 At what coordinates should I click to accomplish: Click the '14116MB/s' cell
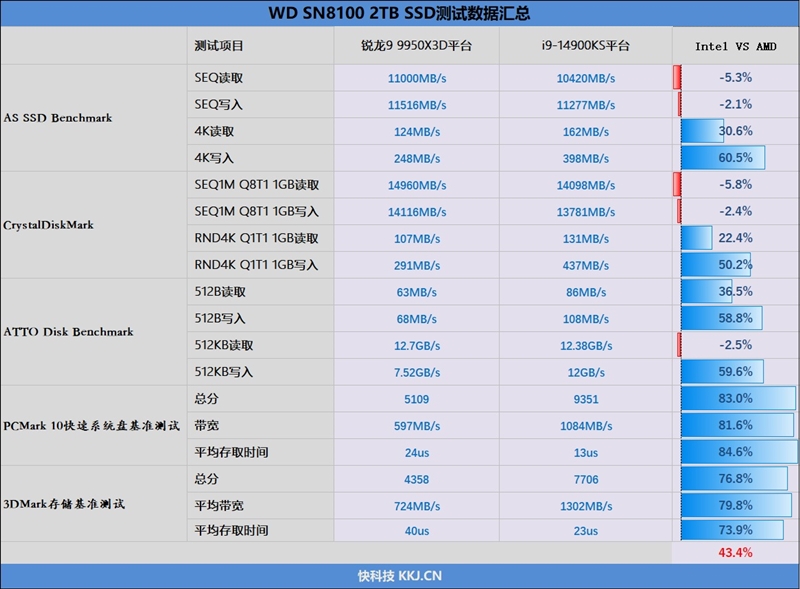[x=417, y=212]
